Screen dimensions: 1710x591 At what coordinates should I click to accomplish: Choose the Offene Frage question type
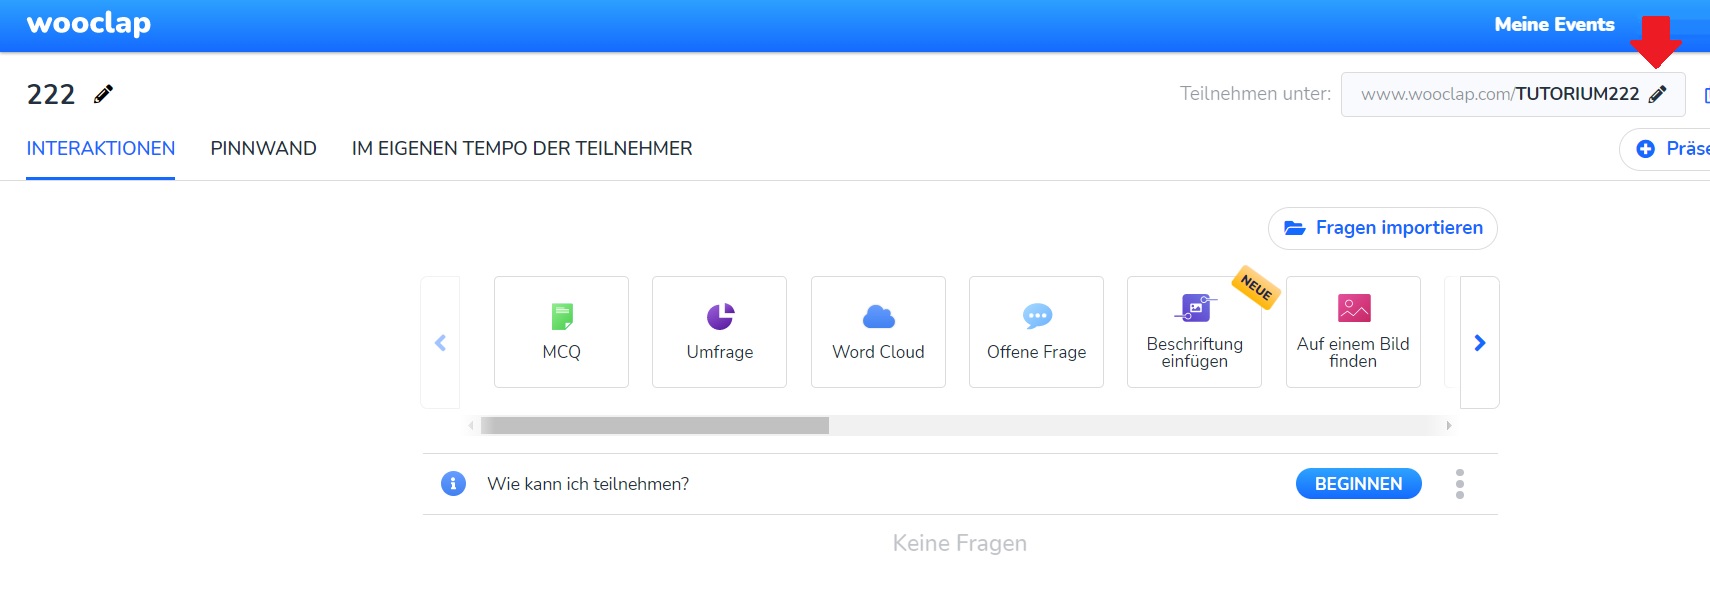1036,332
